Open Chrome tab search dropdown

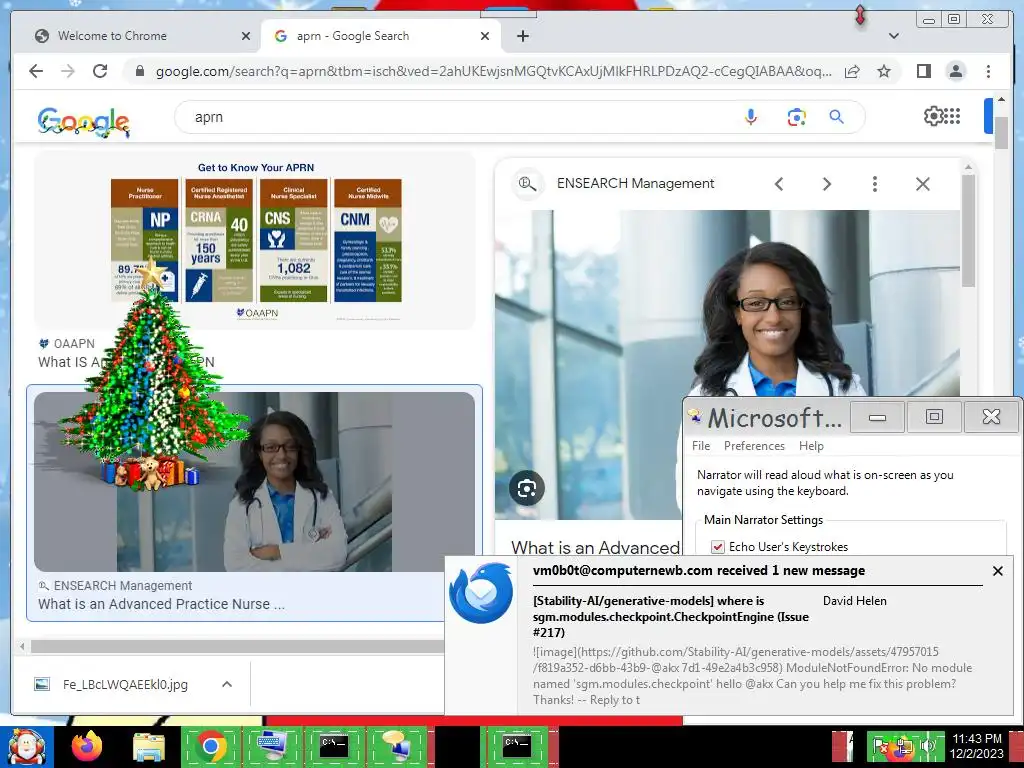point(893,36)
